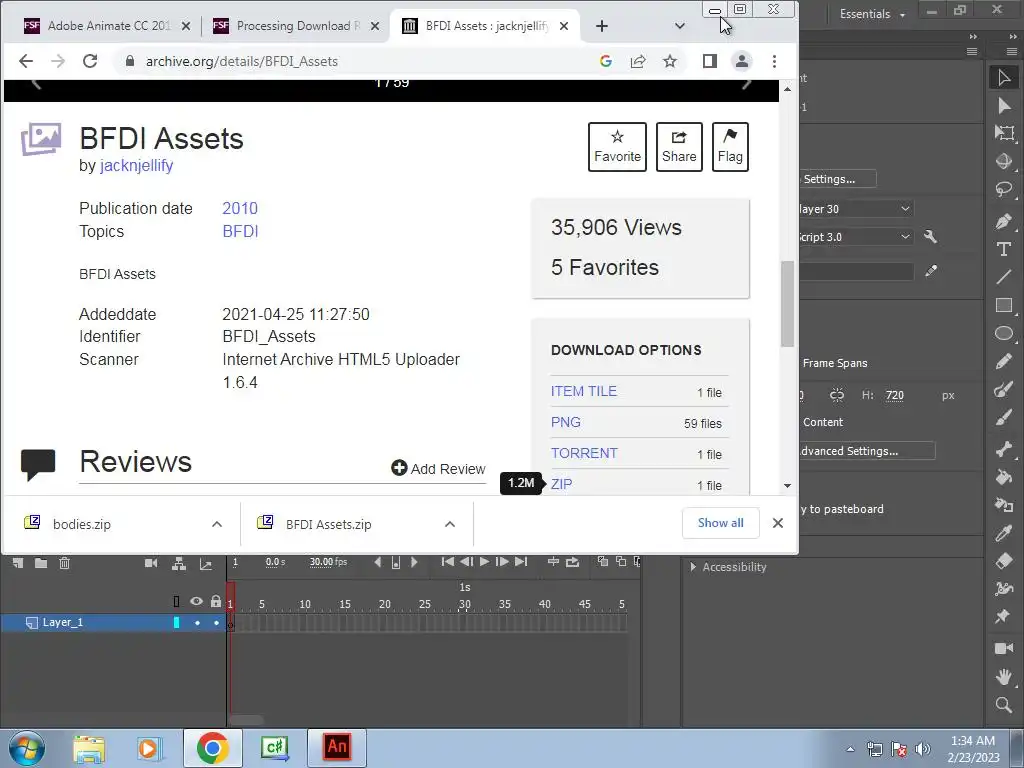Select the Text tool

pos(1004,249)
